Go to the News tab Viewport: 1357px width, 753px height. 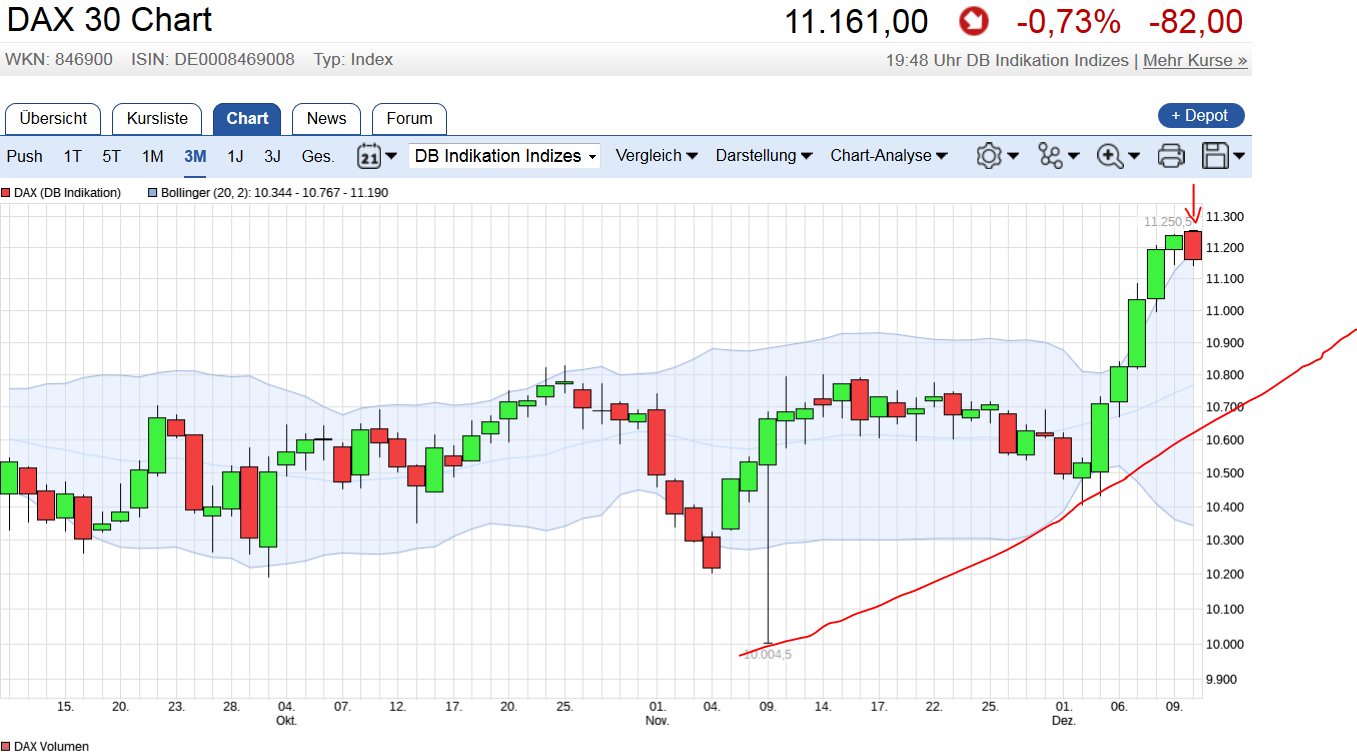coord(326,118)
